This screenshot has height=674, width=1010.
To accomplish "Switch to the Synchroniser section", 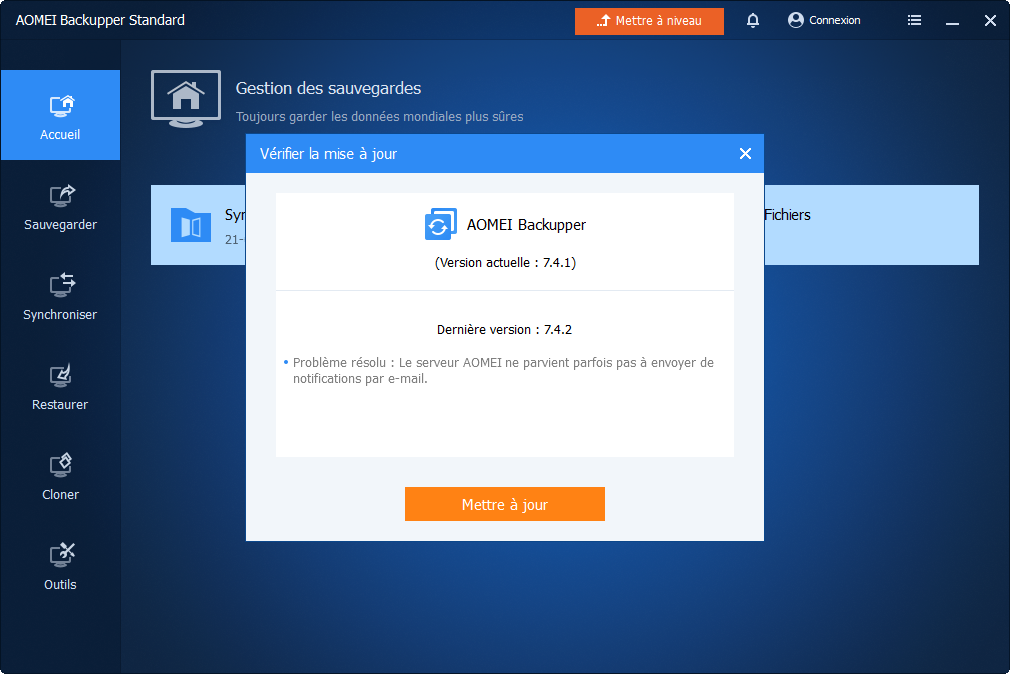I will point(60,296).
